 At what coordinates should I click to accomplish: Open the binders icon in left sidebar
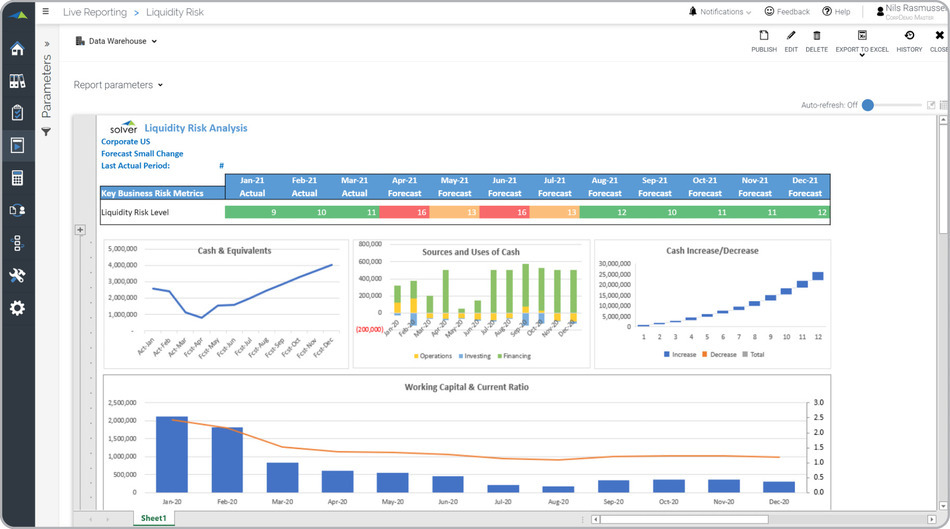click(x=17, y=81)
